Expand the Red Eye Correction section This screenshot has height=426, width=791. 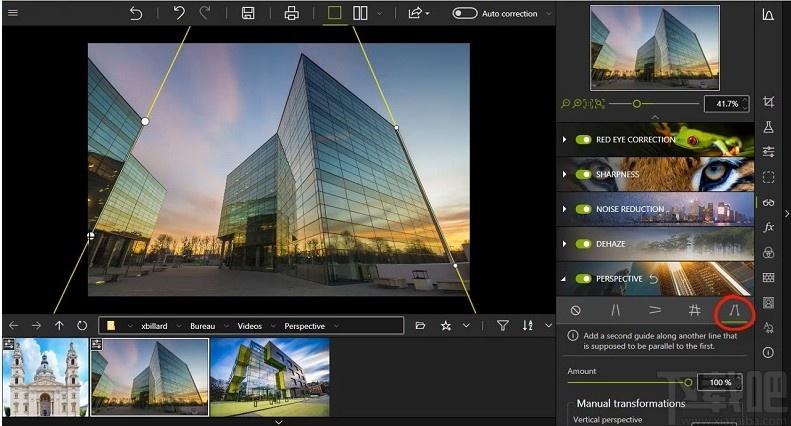point(564,139)
